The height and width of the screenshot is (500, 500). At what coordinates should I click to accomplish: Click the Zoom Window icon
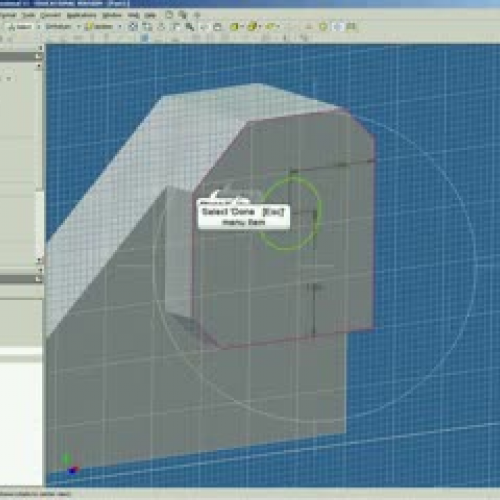pos(147,27)
